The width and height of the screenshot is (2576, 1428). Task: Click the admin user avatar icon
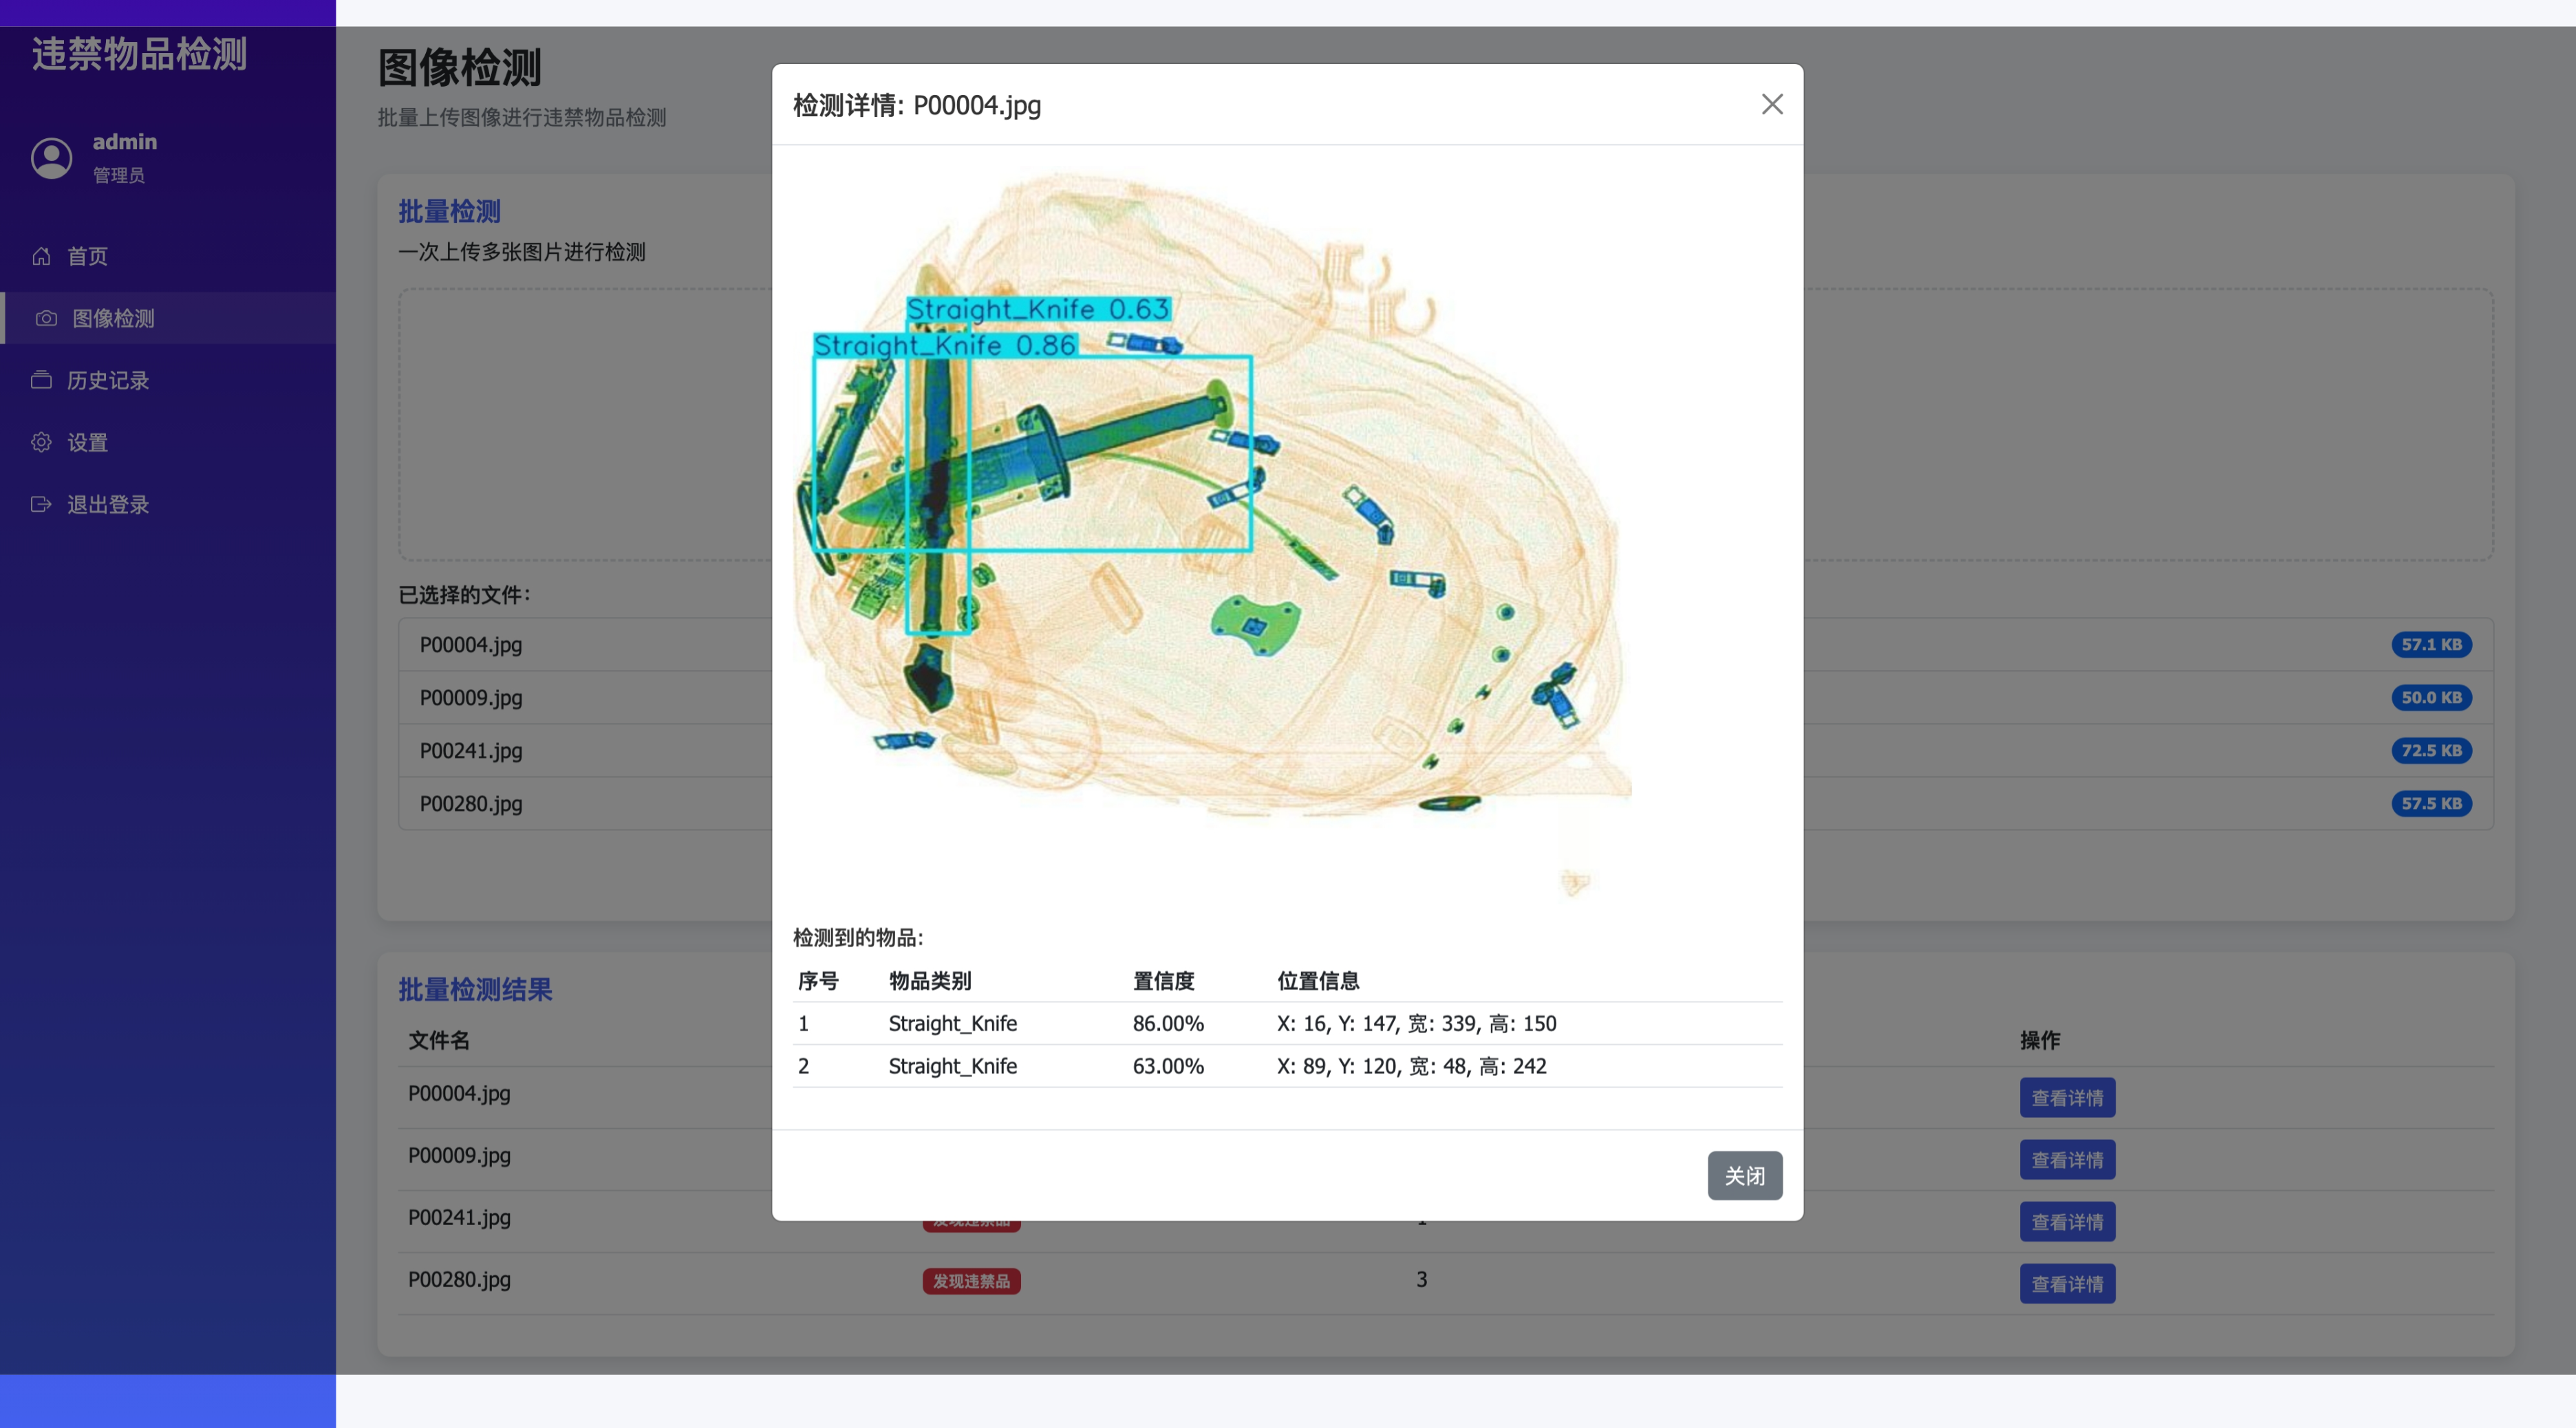(52, 158)
